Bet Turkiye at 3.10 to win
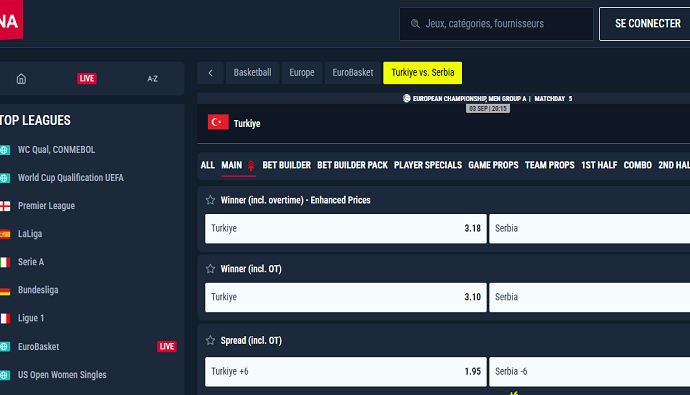The width and height of the screenshot is (690, 395). point(346,297)
